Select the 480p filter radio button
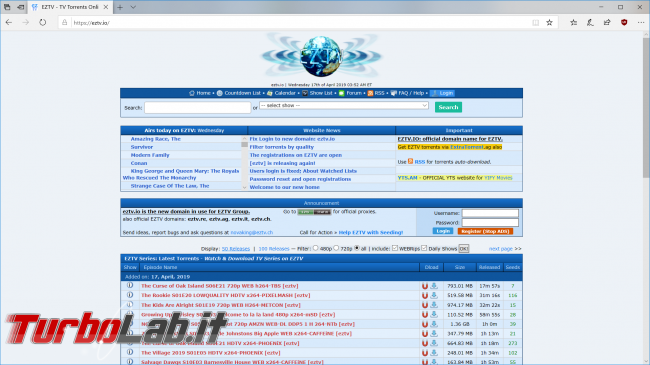This screenshot has height=365, width=650. click(315, 248)
